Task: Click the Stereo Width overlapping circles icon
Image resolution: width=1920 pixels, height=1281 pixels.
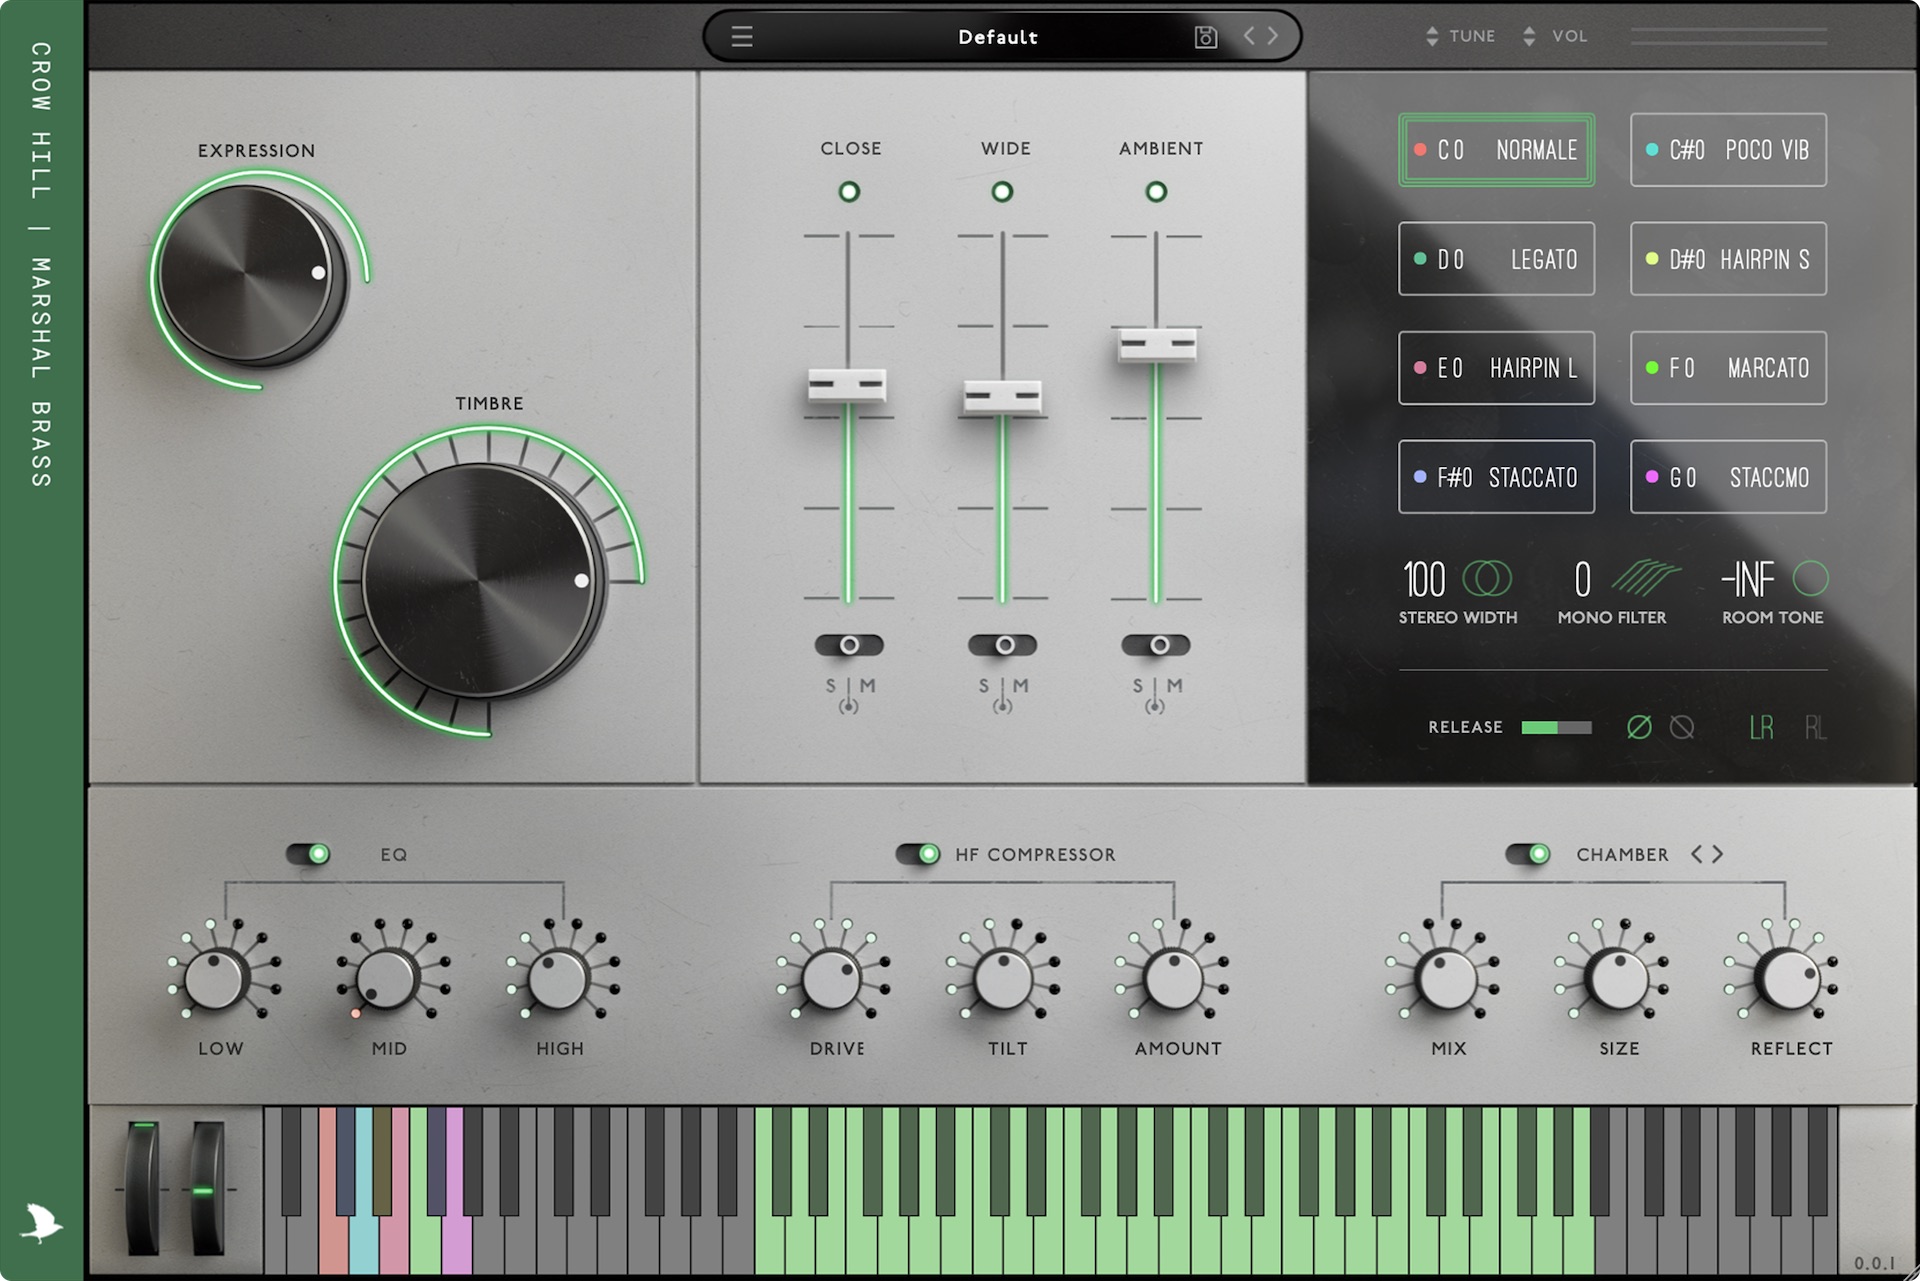Action: (x=1487, y=579)
